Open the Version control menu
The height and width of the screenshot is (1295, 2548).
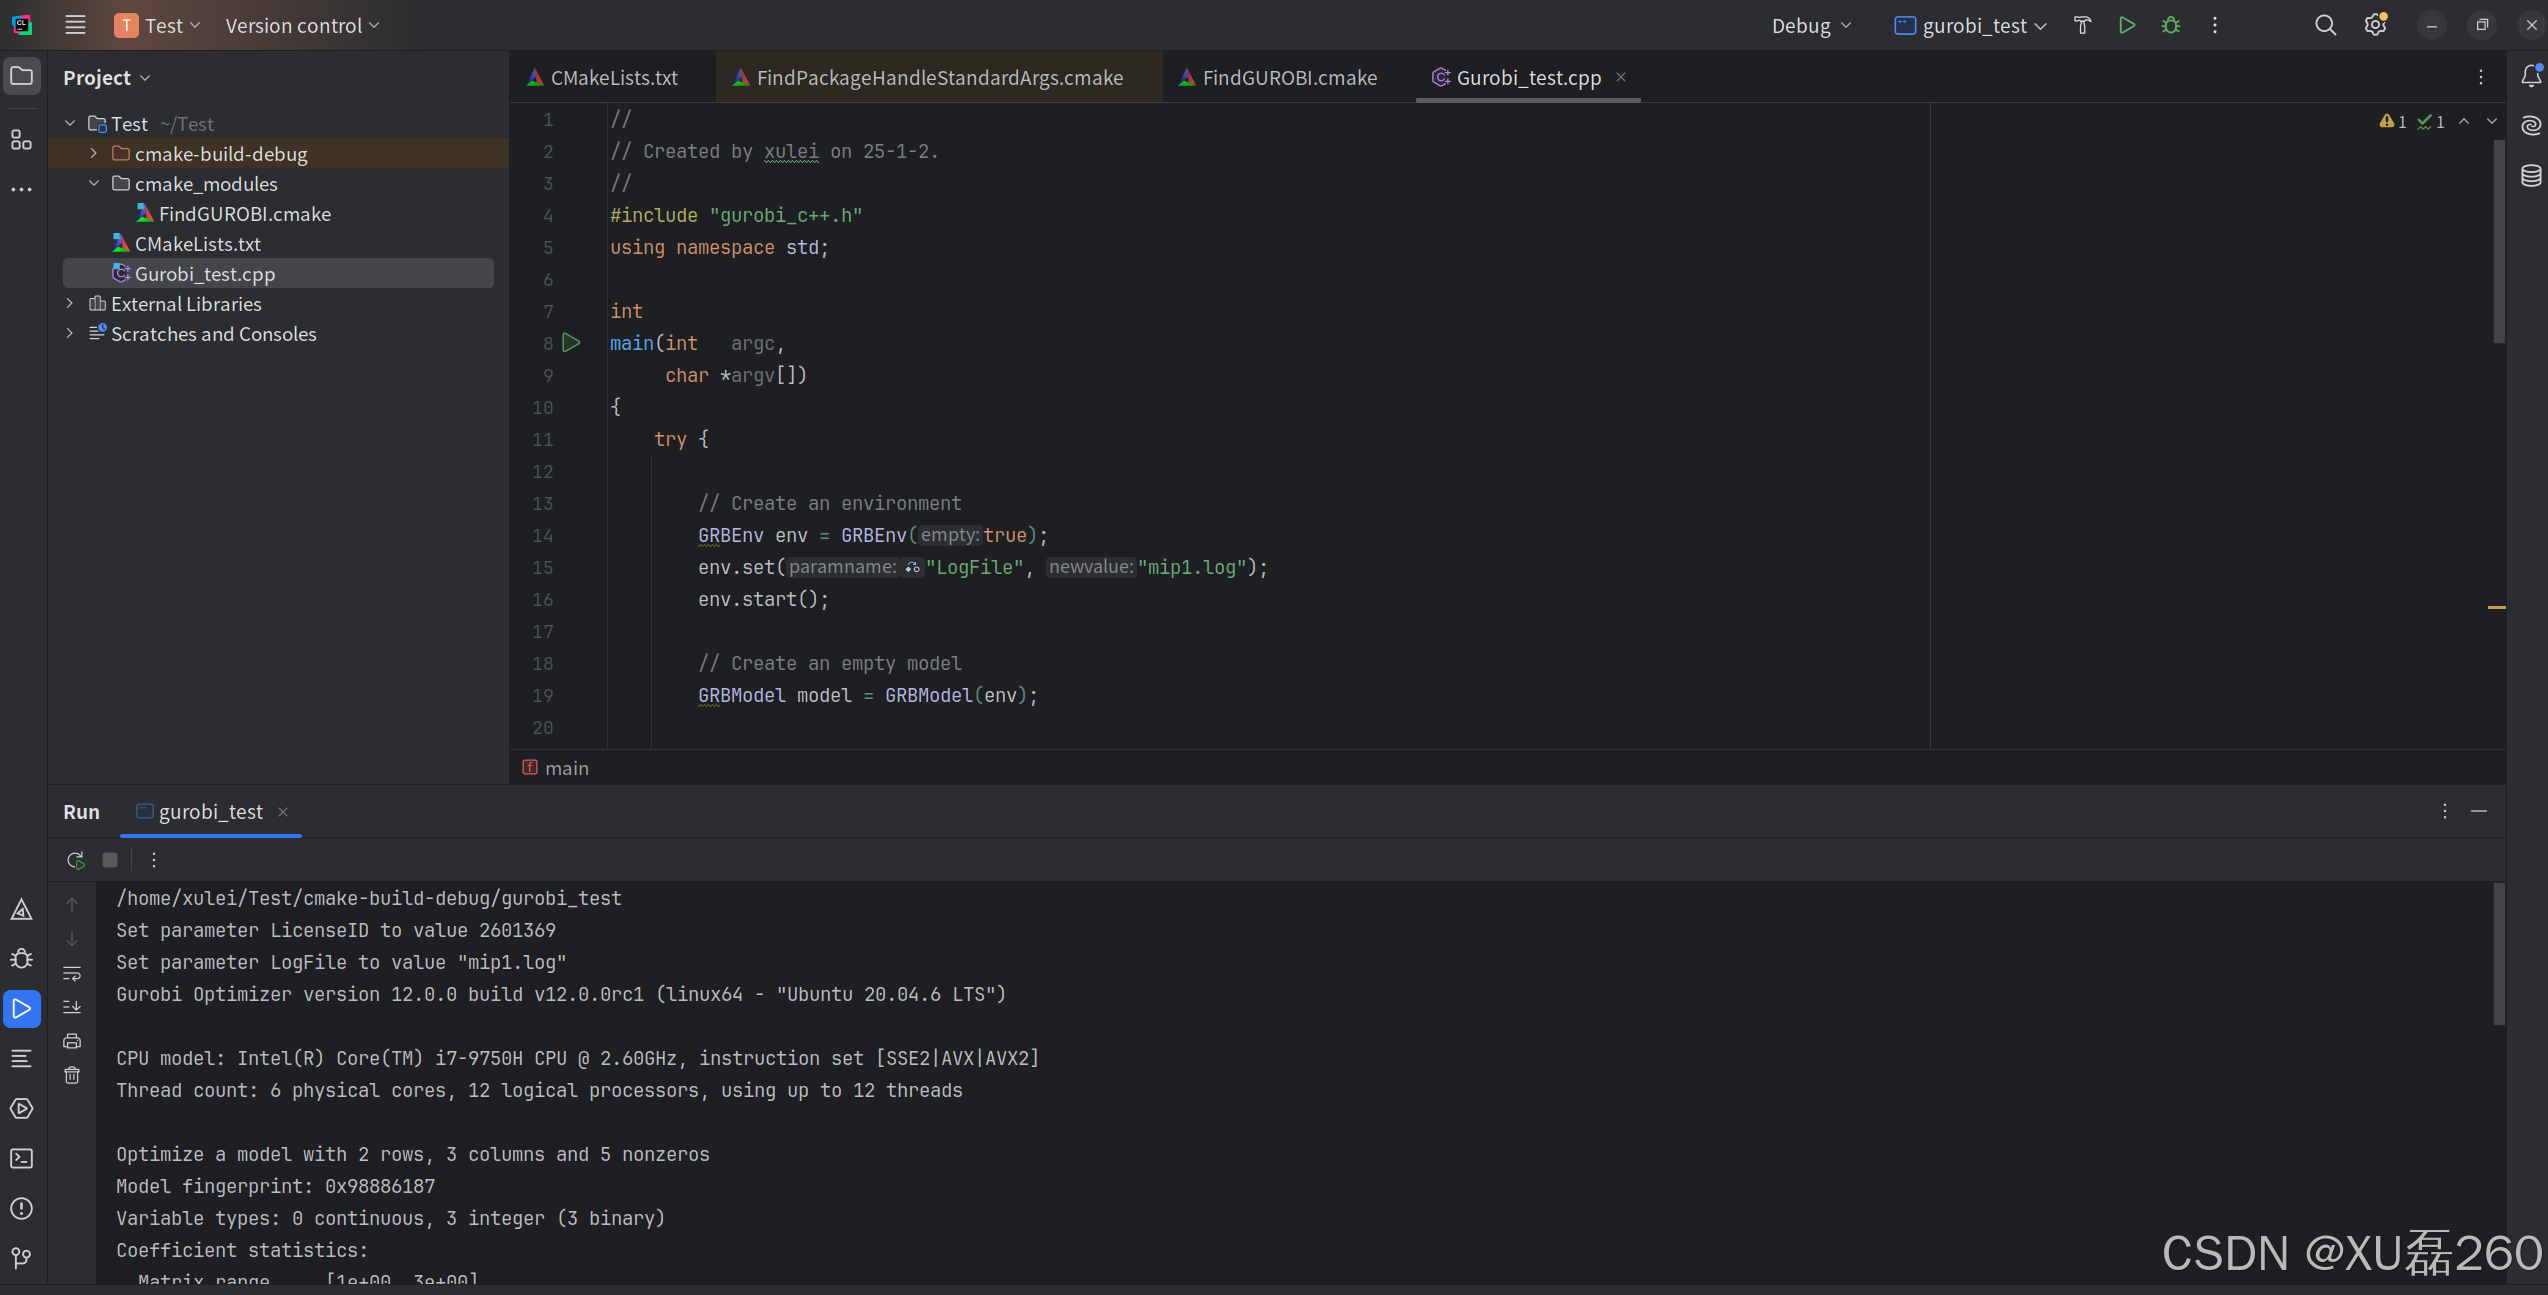301,26
